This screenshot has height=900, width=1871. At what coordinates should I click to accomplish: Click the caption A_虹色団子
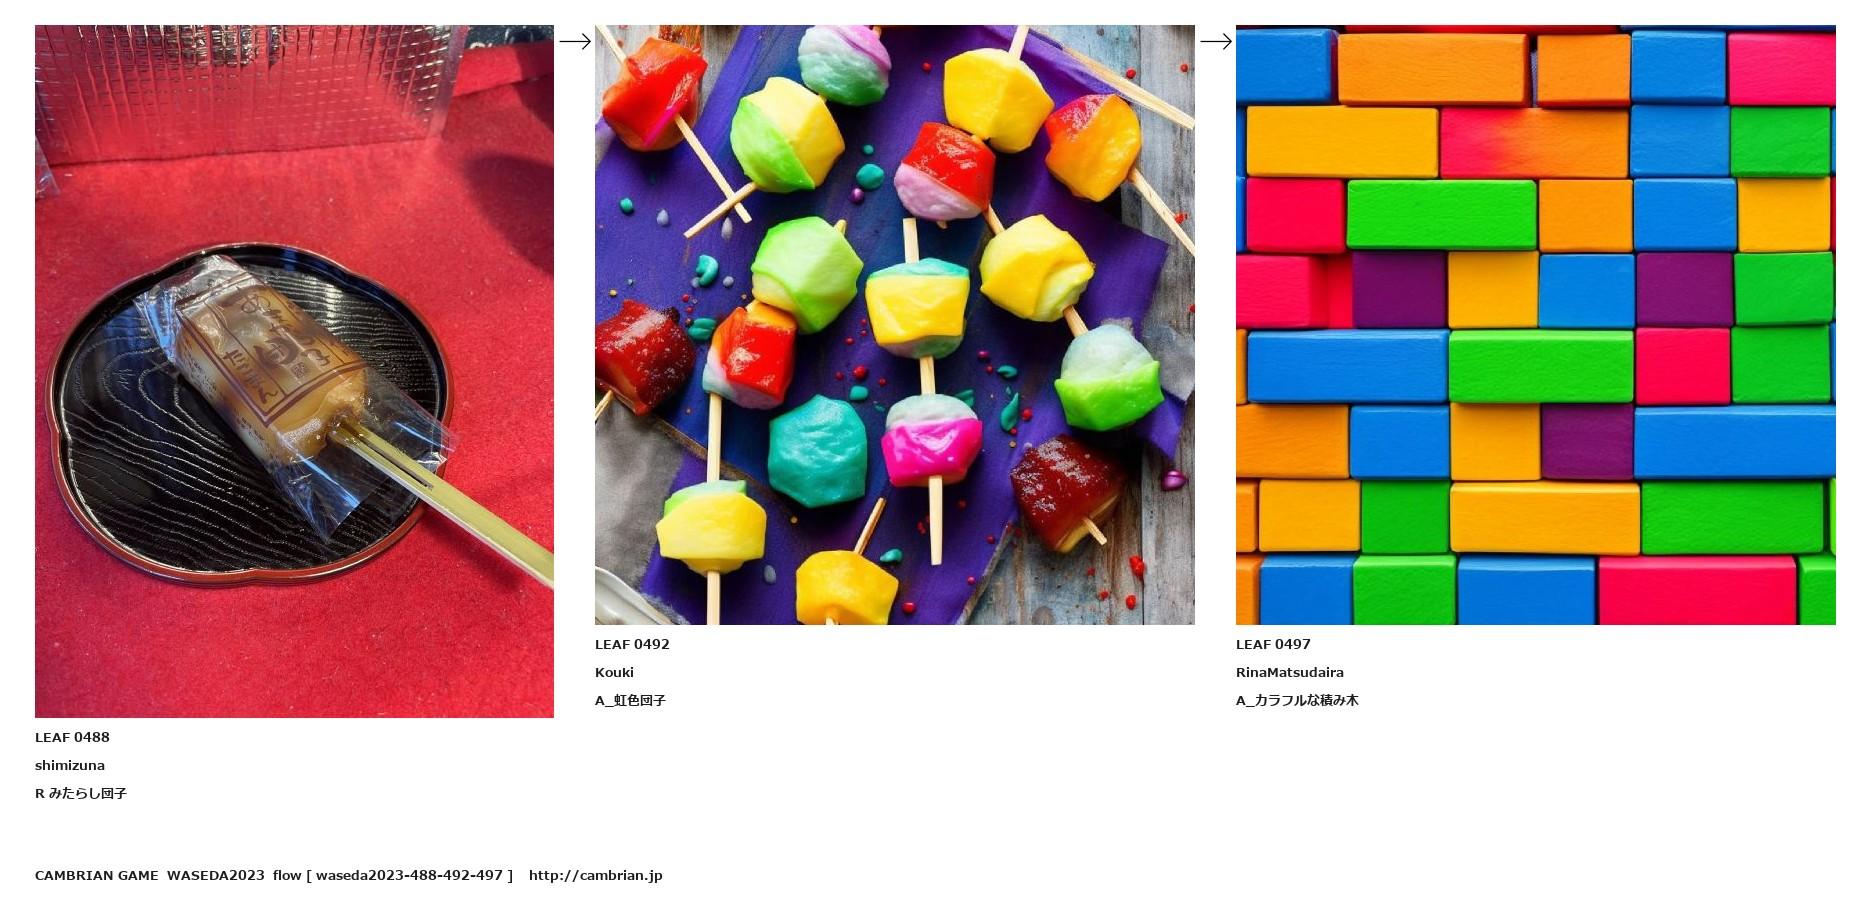point(630,700)
